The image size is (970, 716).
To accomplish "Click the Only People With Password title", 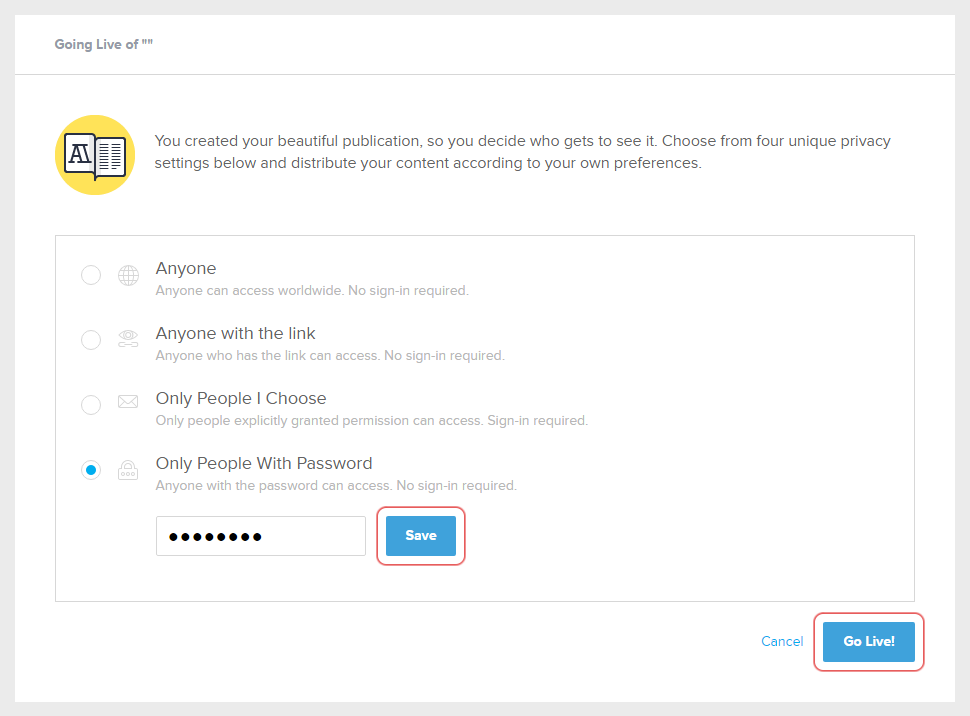I will click(x=264, y=463).
